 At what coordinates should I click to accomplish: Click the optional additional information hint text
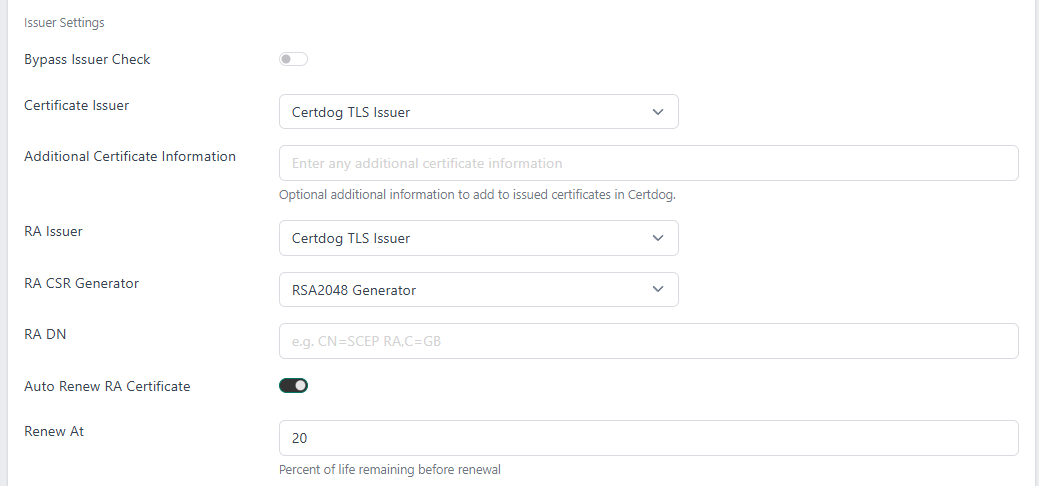tap(477, 195)
